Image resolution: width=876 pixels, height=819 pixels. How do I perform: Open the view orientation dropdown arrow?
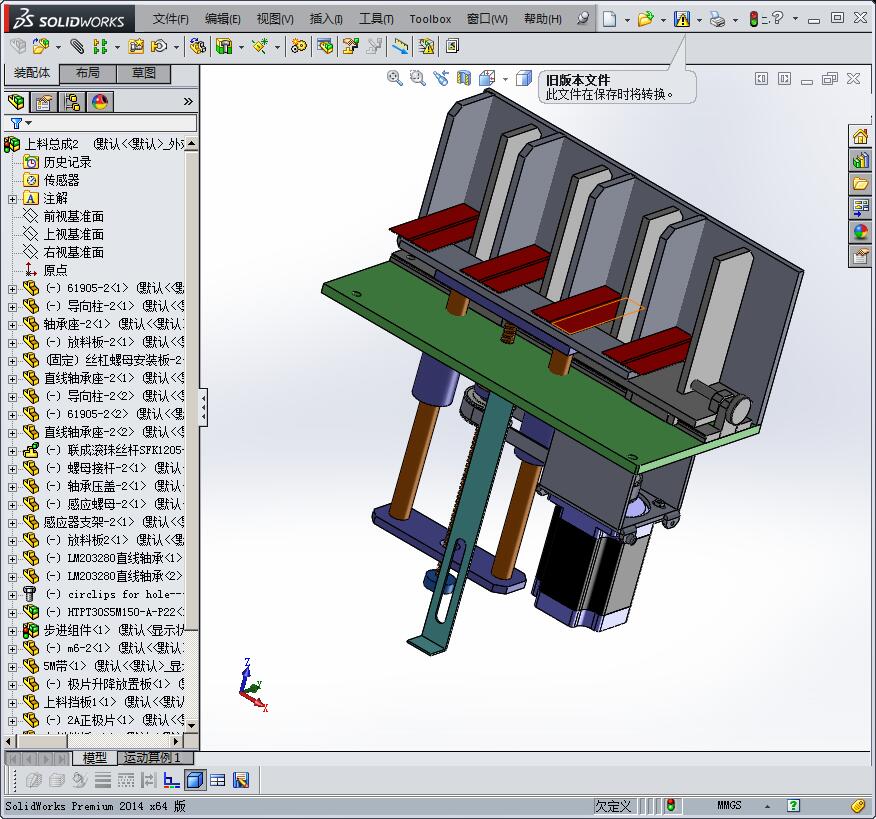coord(505,79)
